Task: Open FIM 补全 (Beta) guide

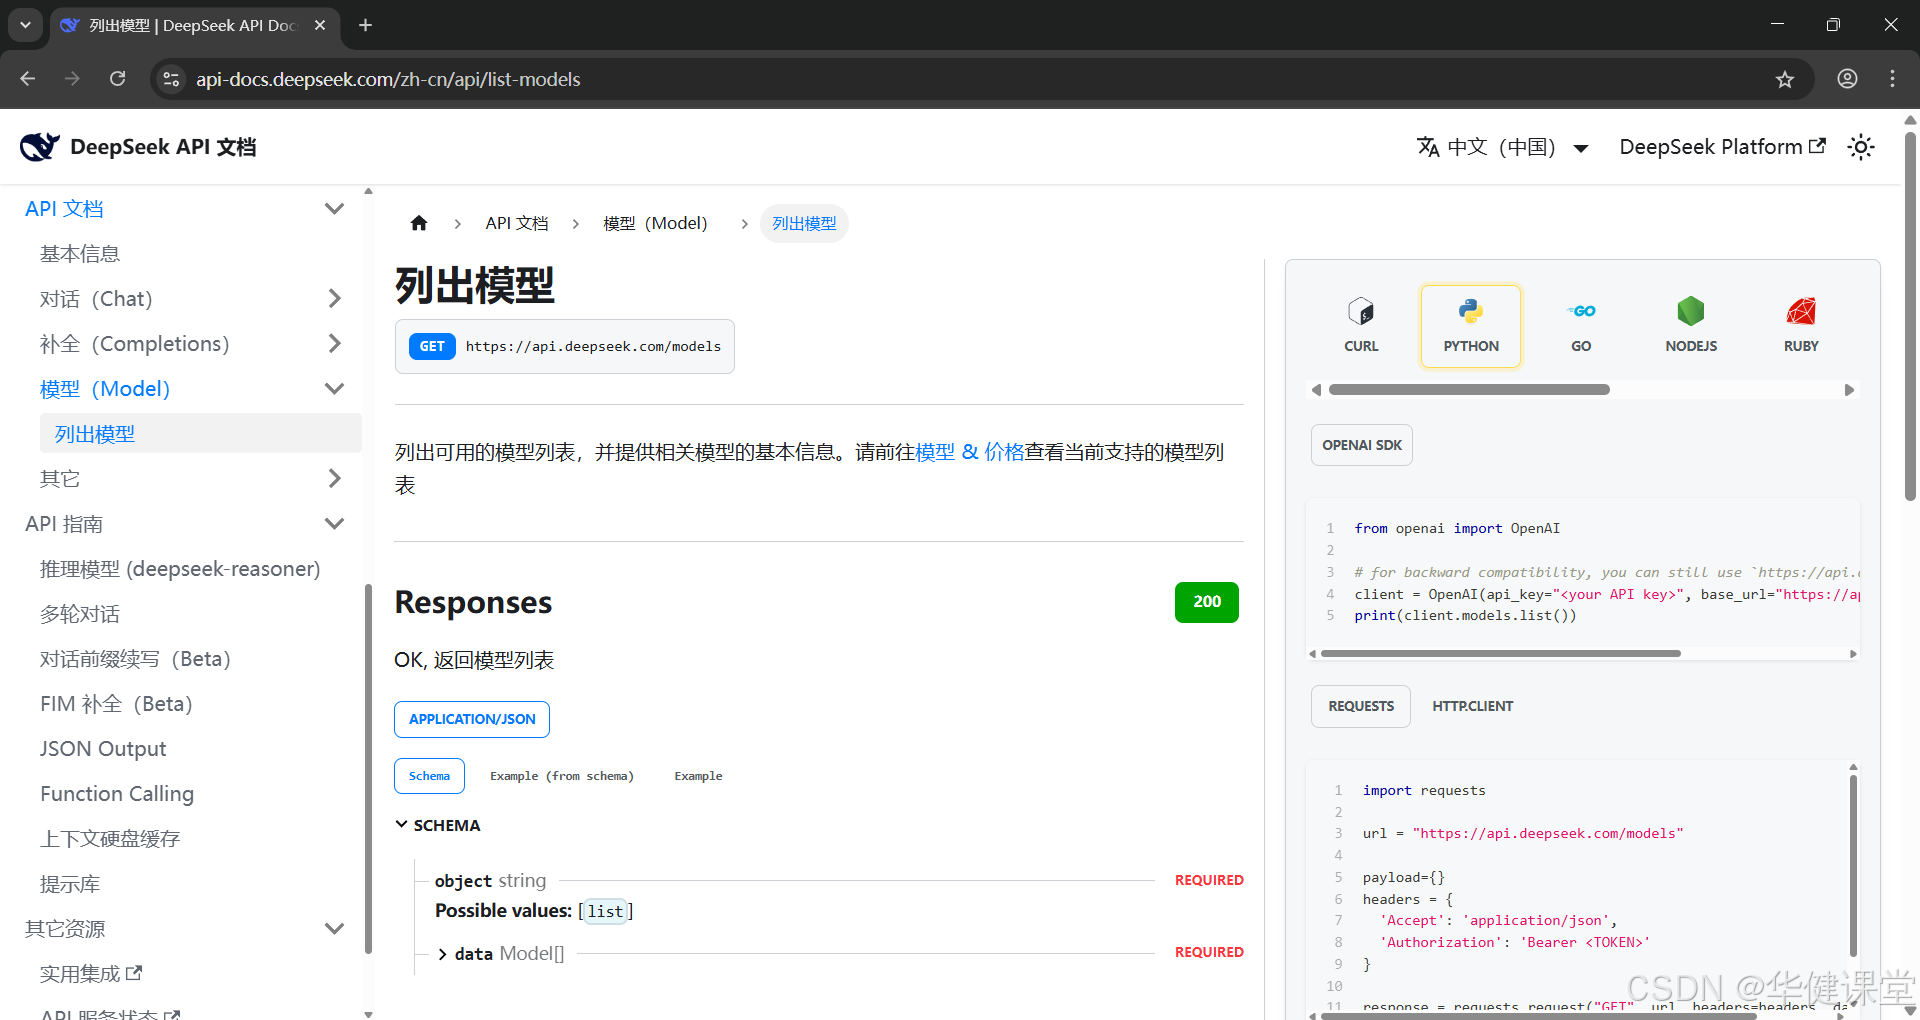Action: (x=116, y=704)
